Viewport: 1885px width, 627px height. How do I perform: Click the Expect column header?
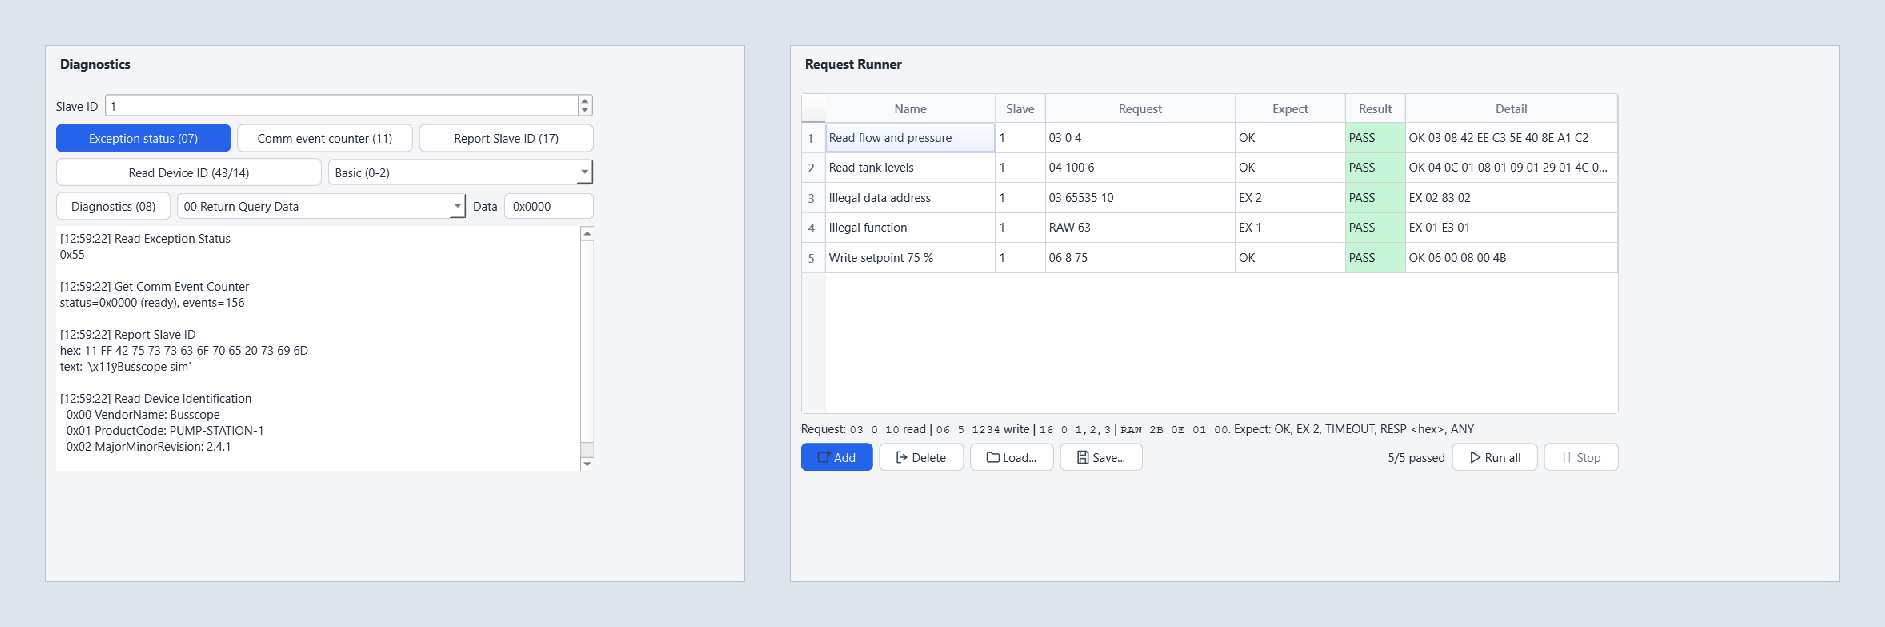(1290, 108)
